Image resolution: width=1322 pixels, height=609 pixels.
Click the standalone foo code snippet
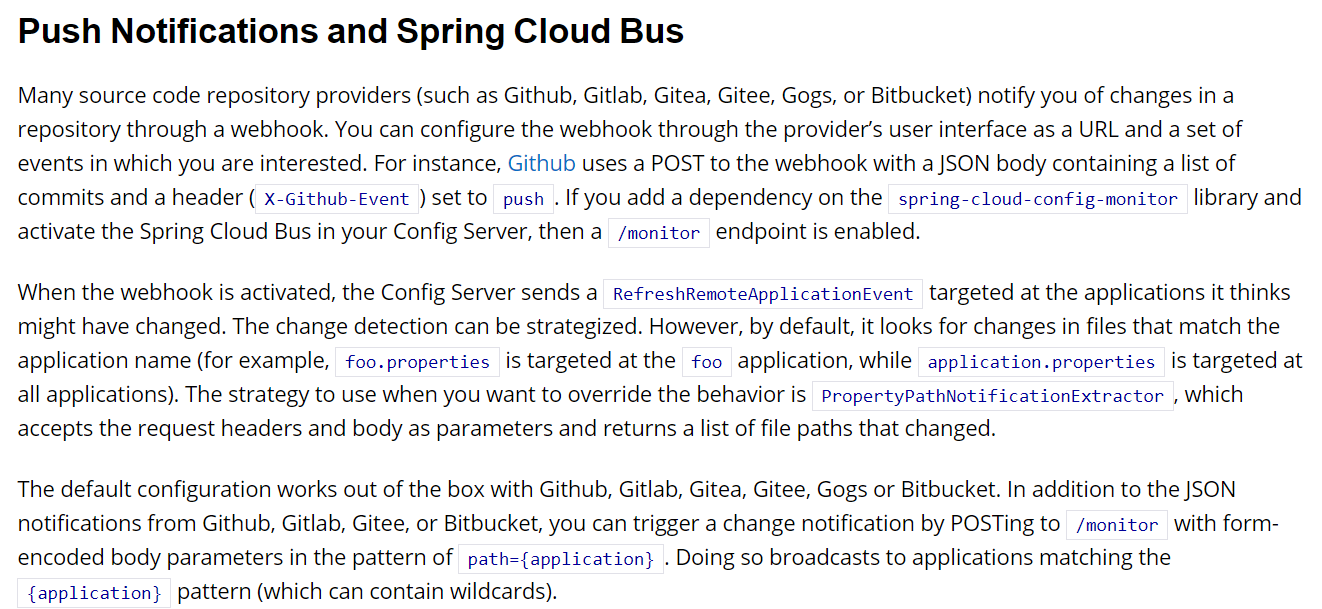pos(706,362)
